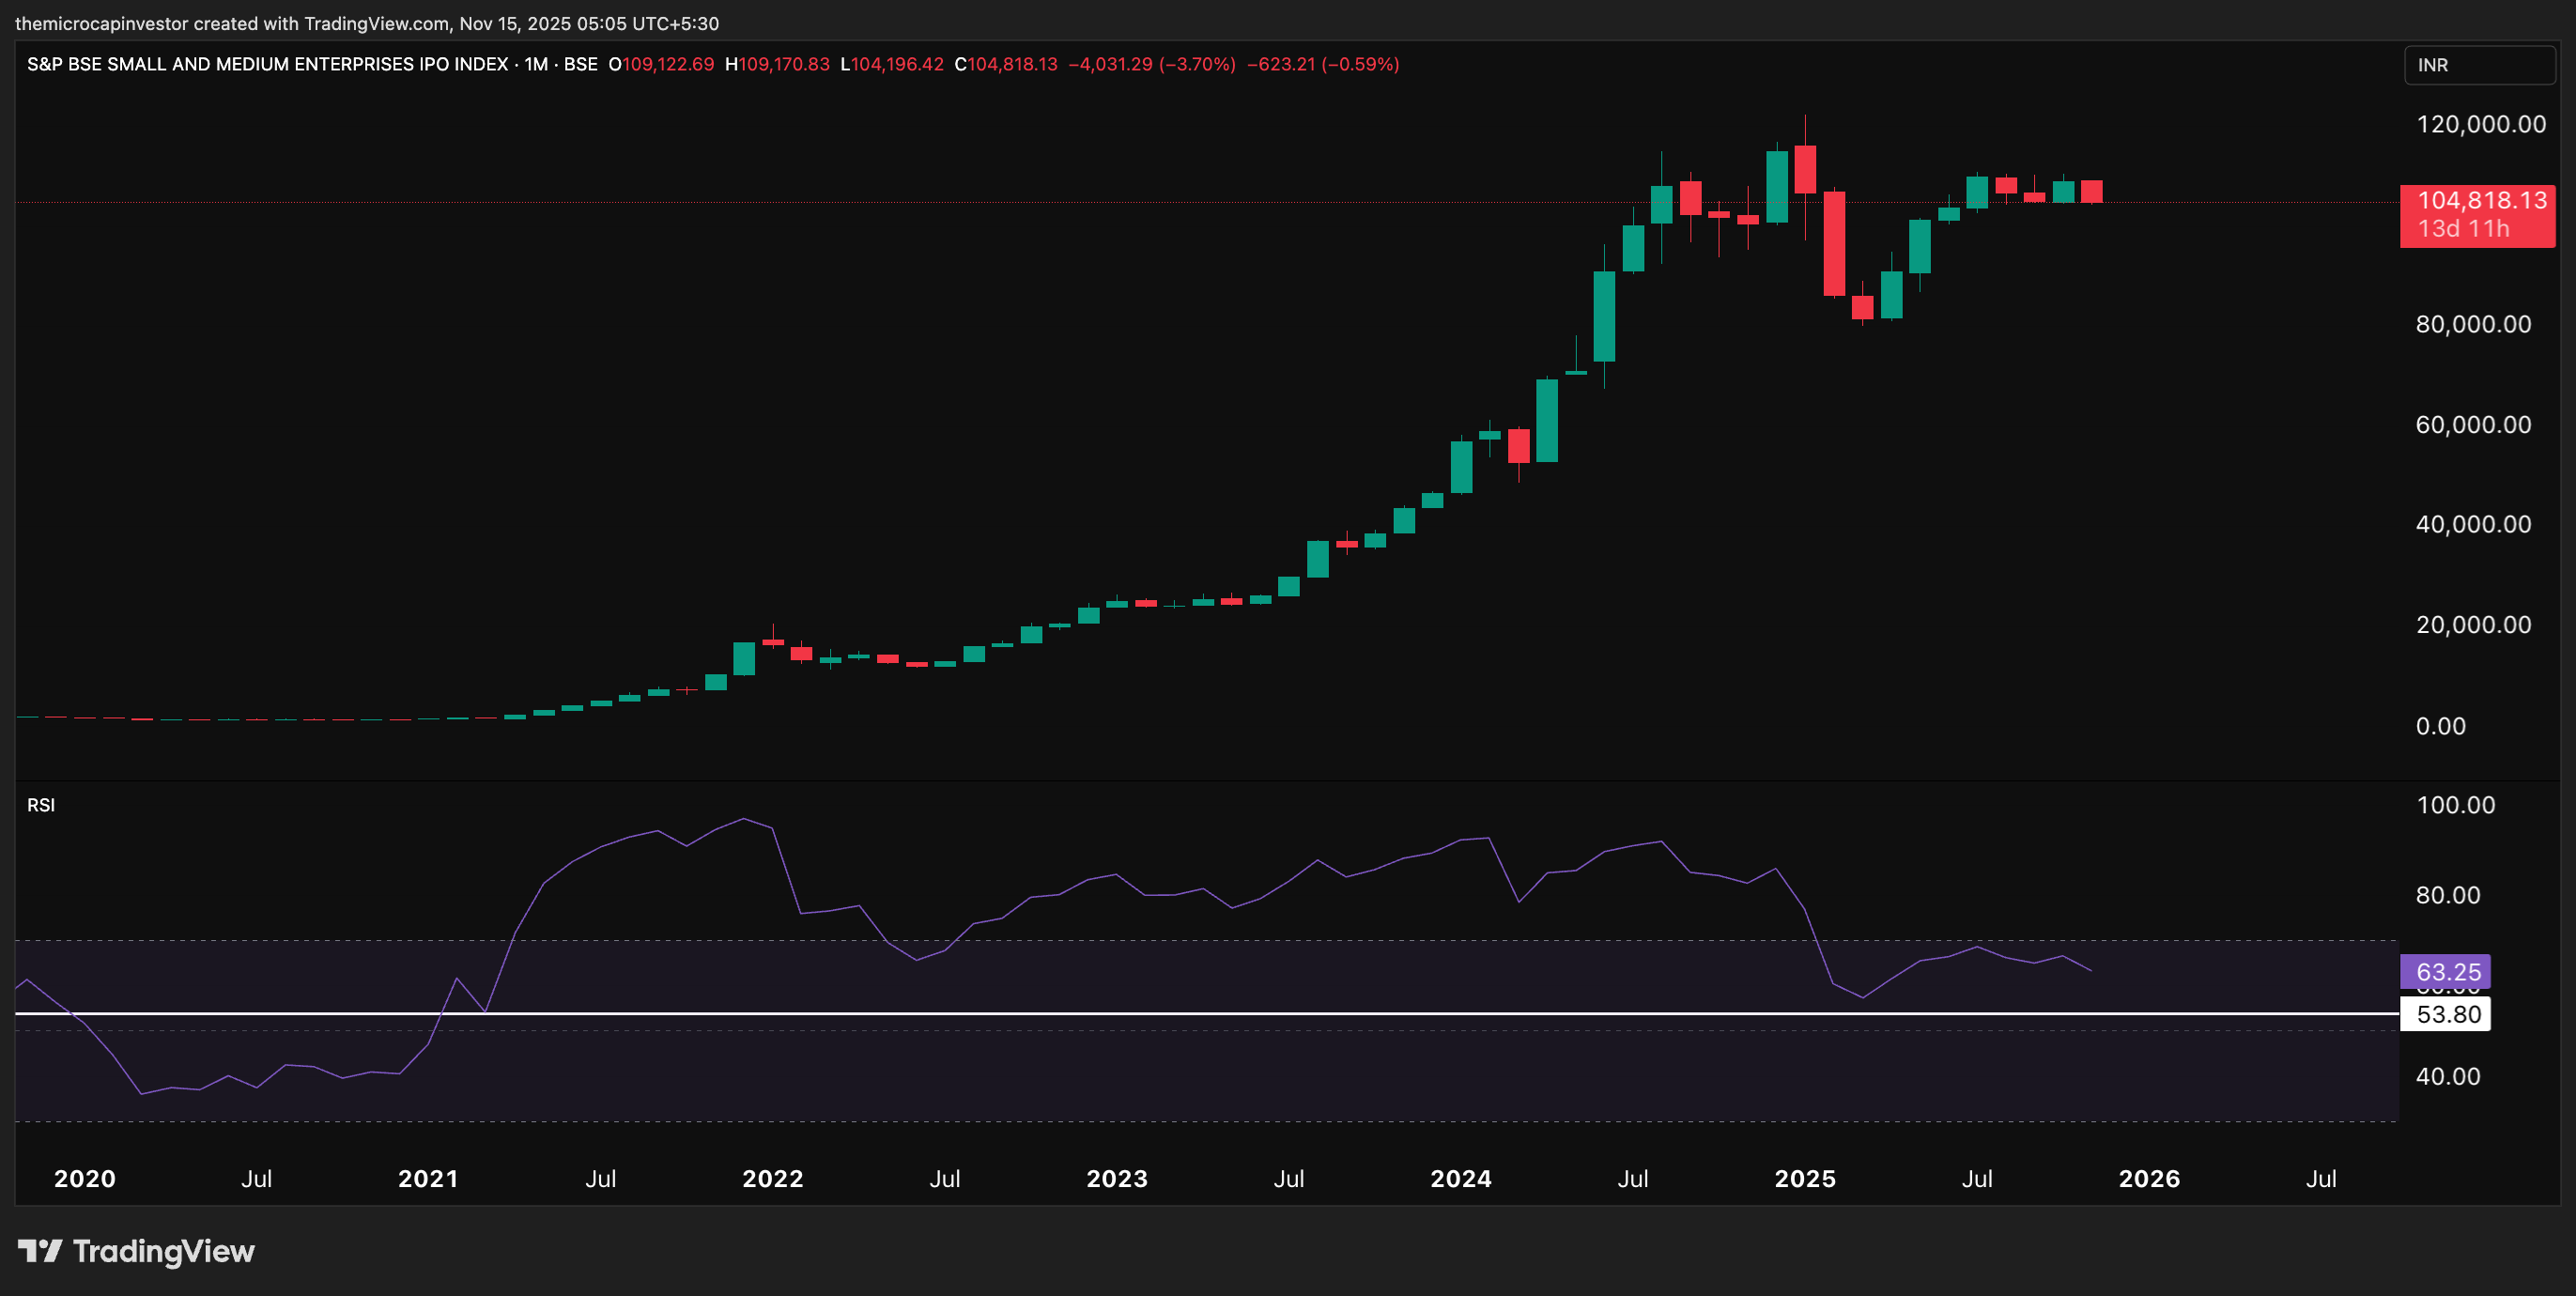Click the TradingView wordmark text at bottom
This screenshot has height=1296, width=2576.
click(164, 1251)
